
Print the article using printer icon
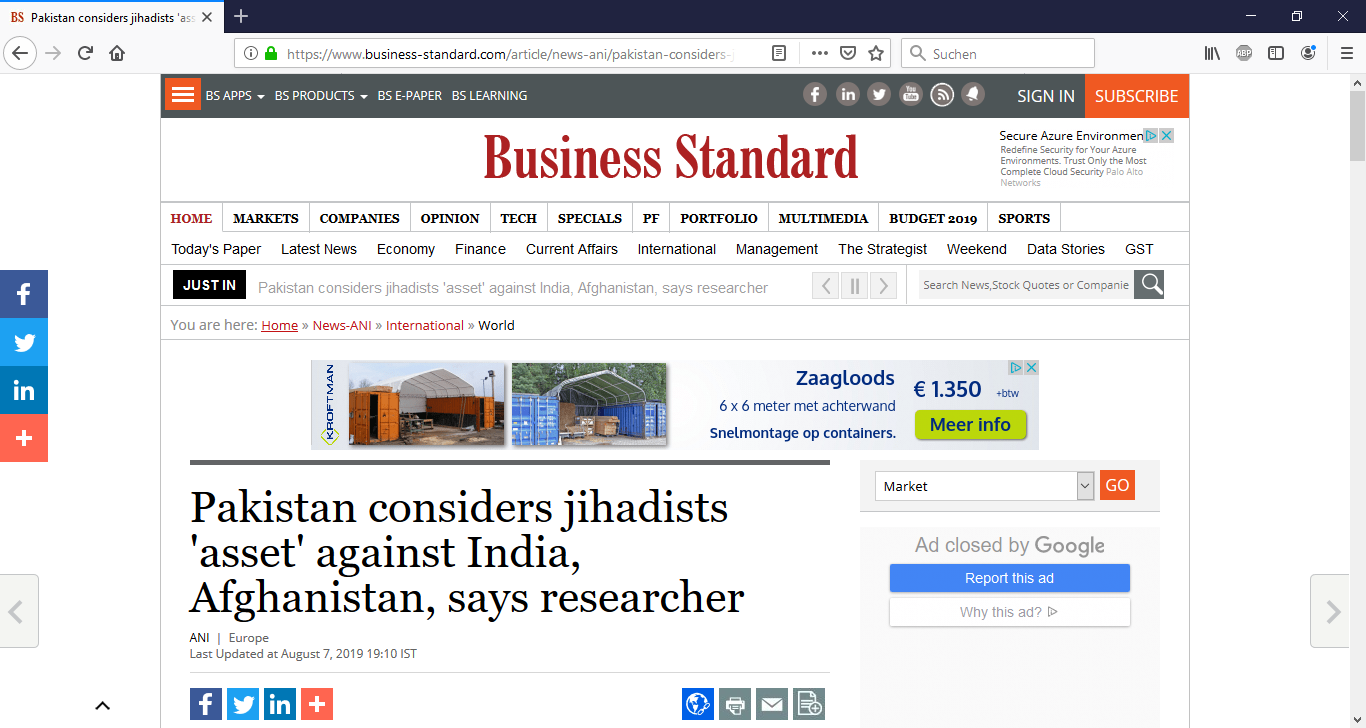click(735, 705)
